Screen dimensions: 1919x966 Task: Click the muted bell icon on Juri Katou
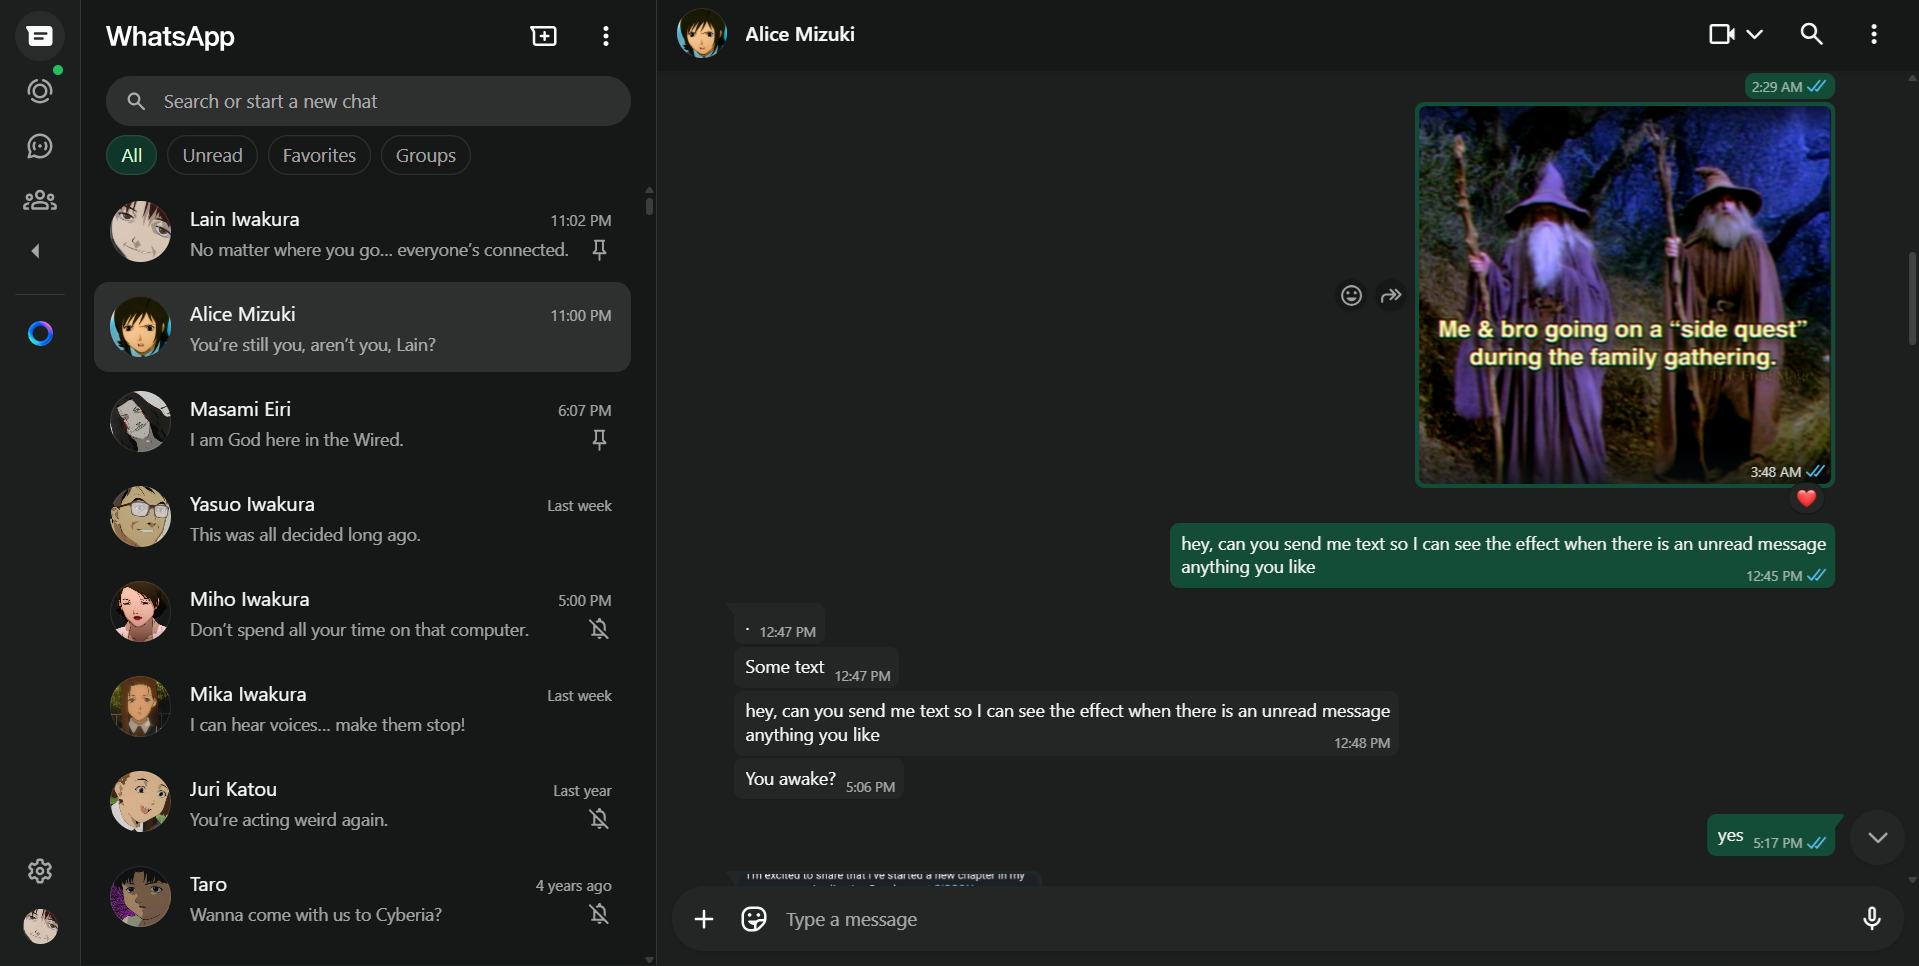599,819
